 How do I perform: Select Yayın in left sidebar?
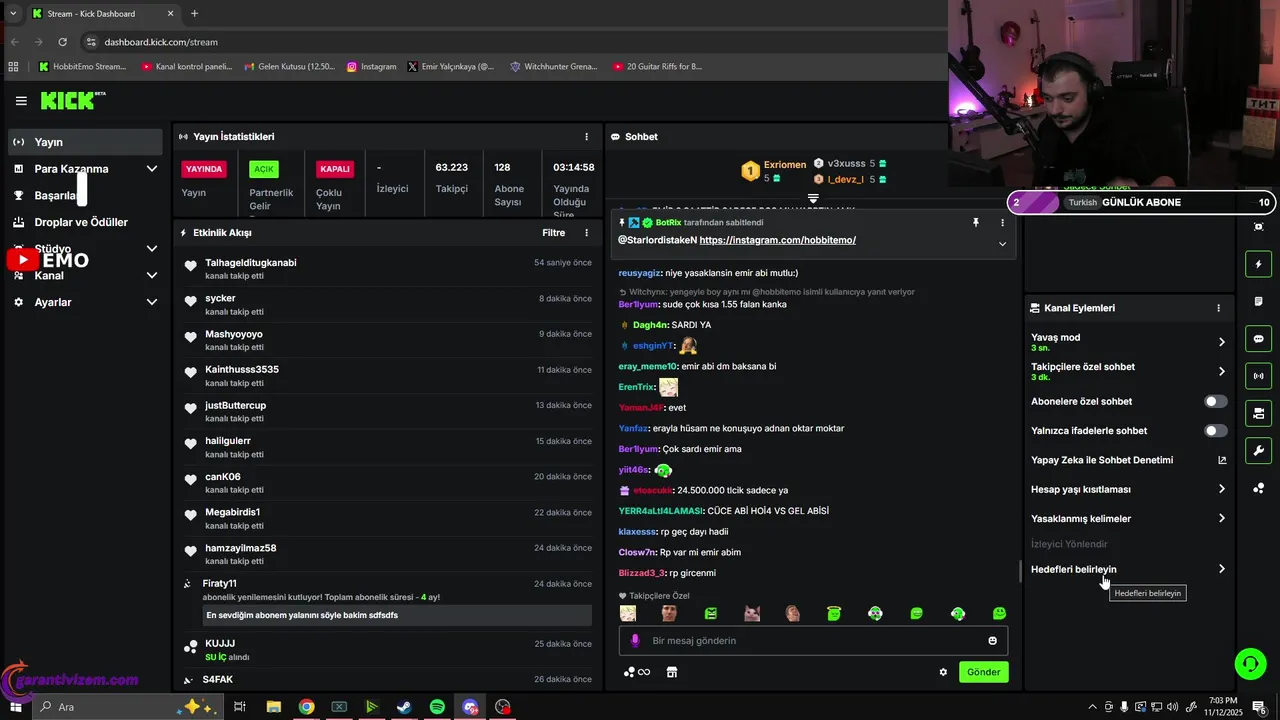click(85, 142)
